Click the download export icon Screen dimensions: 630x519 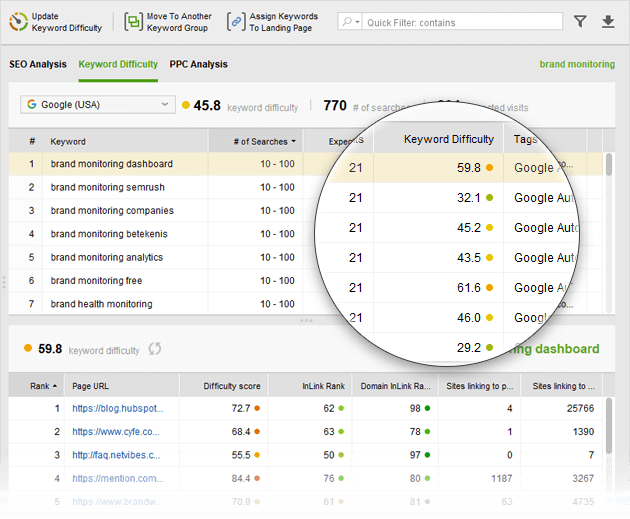pos(608,21)
